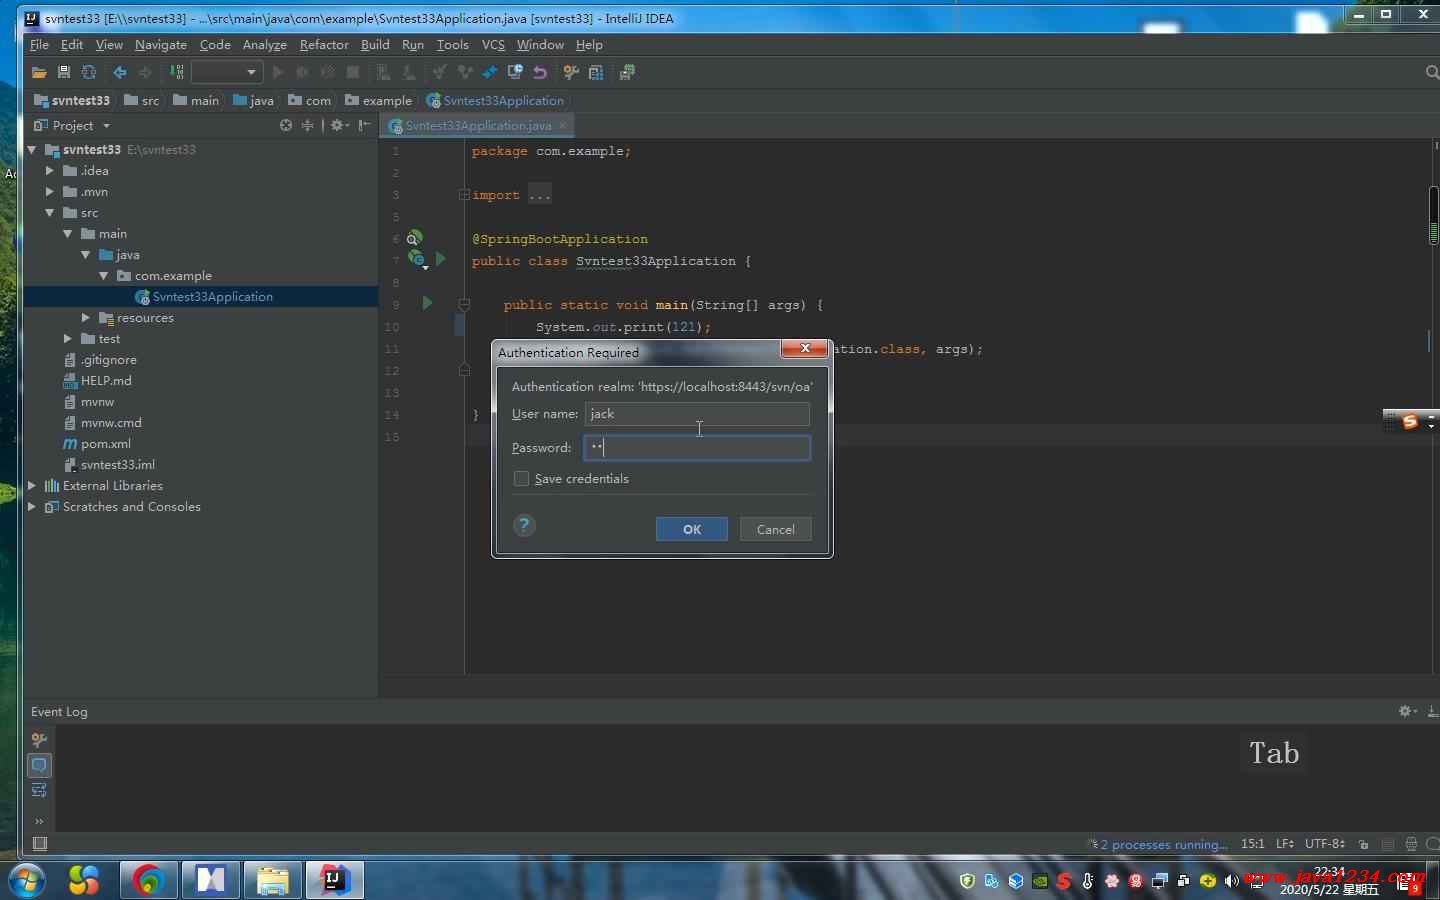Expand External Libraries node
This screenshot has height=900, width=1440.
(32, 486)
